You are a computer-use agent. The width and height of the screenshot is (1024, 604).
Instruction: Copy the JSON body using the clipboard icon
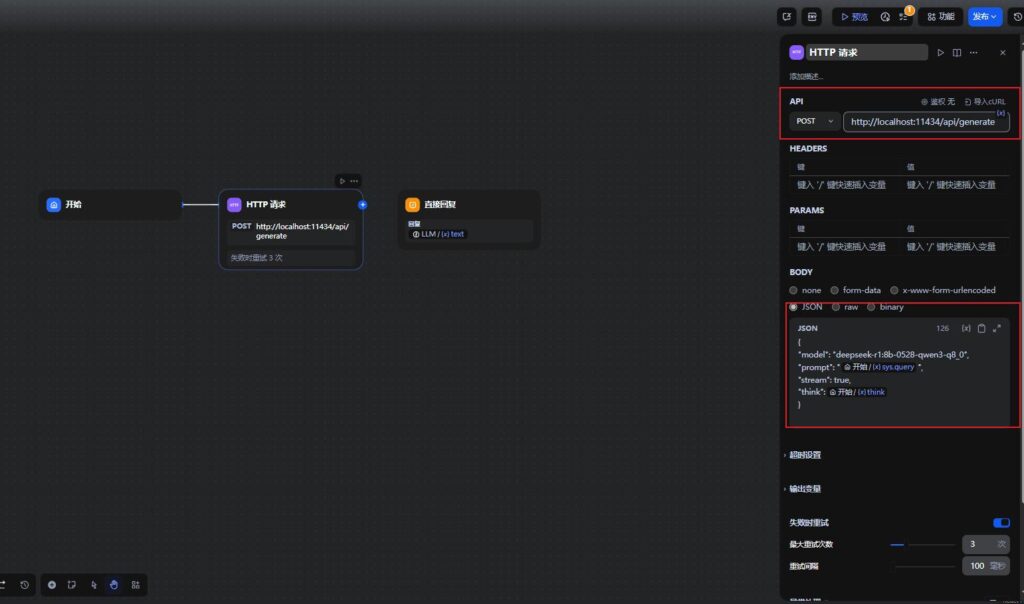[982, 328]
